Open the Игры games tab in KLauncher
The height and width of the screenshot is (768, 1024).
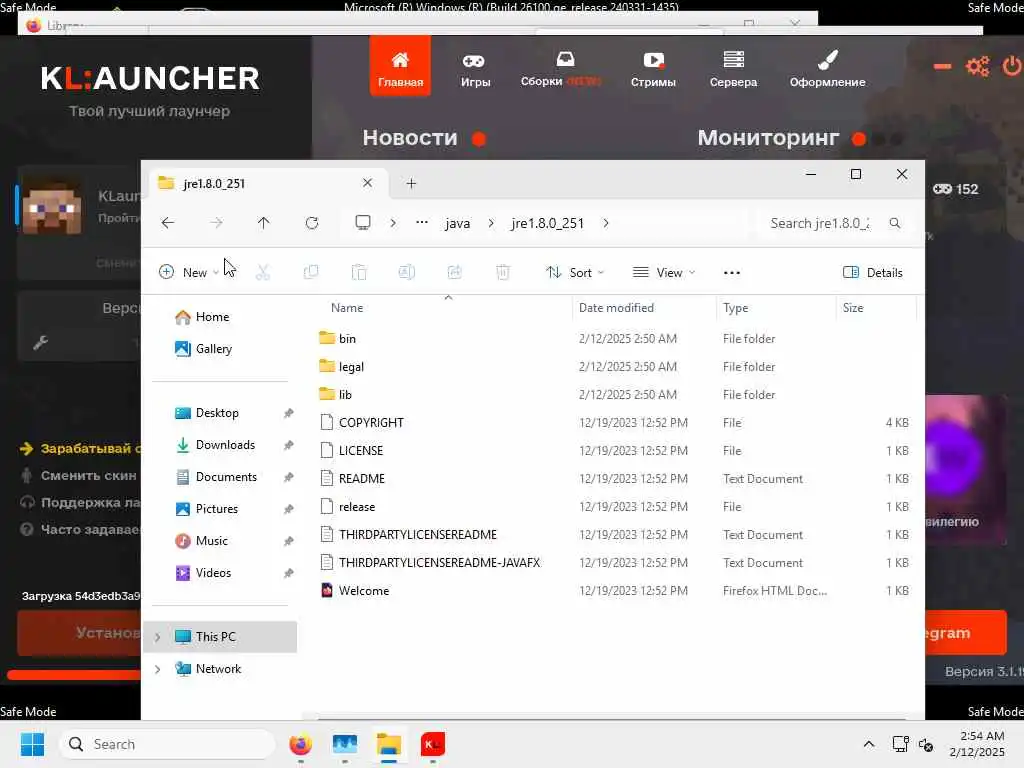tap(475, 70)
